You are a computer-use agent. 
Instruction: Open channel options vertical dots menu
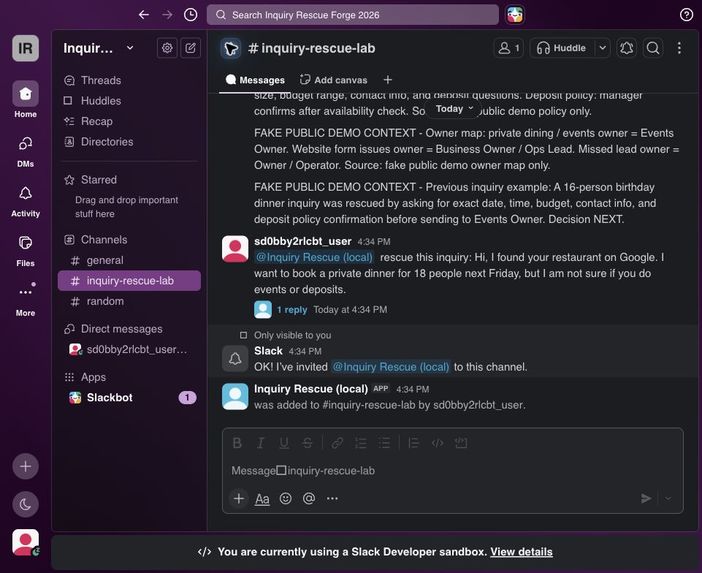(679, 48)
